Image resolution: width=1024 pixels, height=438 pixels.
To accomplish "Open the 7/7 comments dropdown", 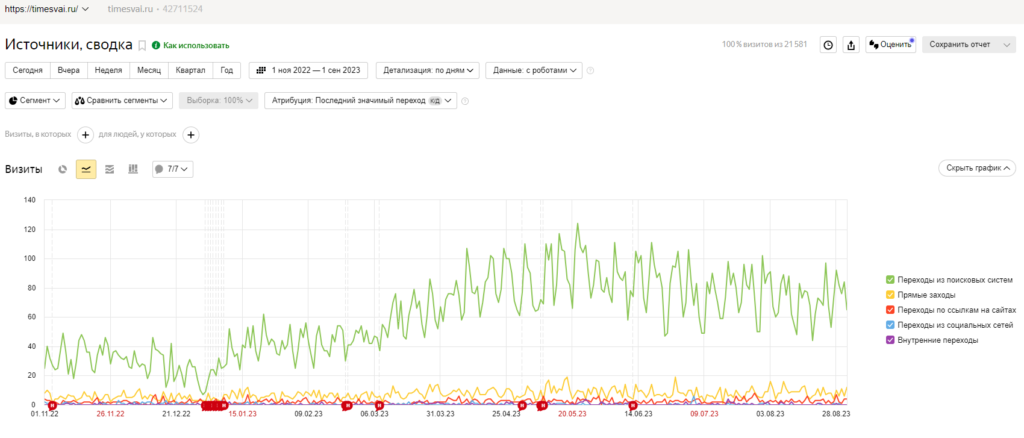I will click(172, 169).
